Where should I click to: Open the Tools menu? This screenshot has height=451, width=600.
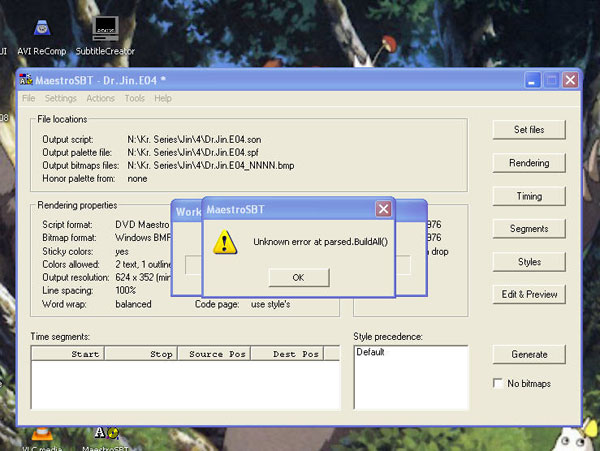click(134, 98)
